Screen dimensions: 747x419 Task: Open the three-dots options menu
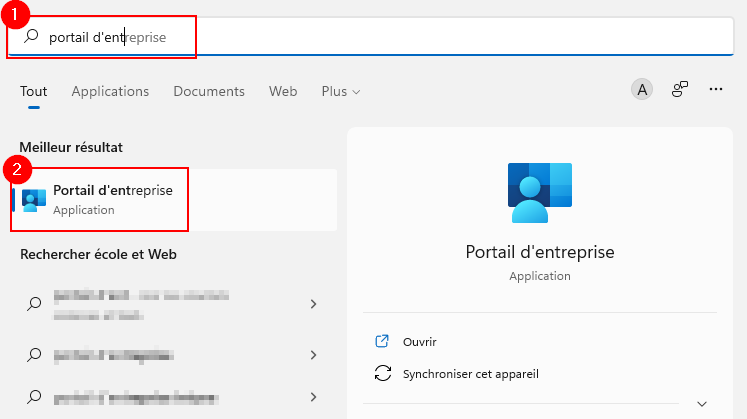pos(716,89)
